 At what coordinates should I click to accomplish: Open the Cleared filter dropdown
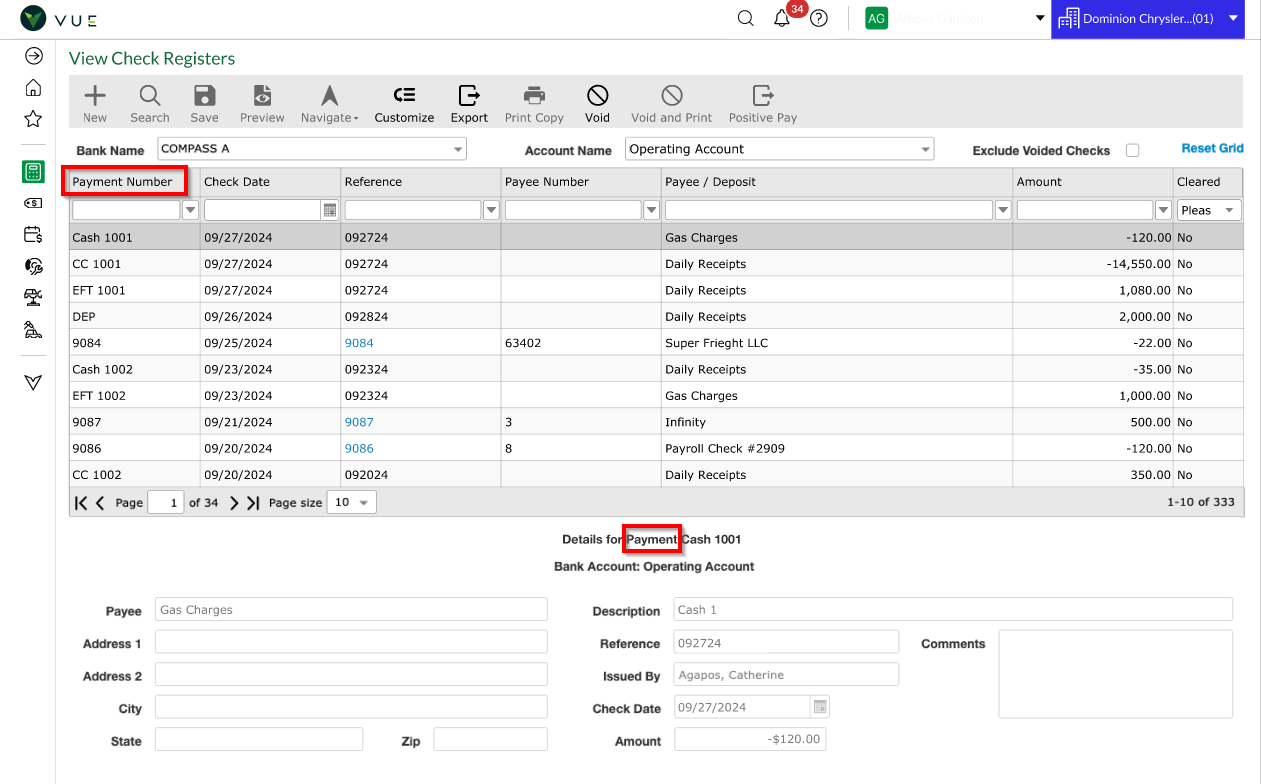[x=1209, y=210]
